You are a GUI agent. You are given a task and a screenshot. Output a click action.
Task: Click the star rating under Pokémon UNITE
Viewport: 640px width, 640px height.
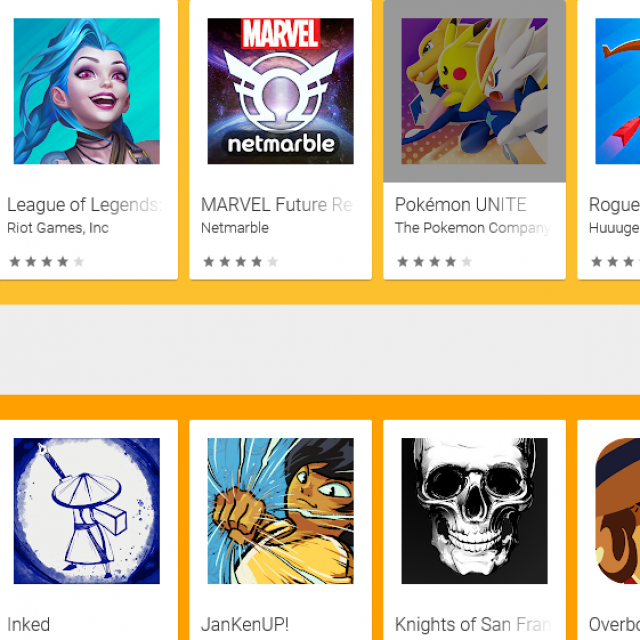click(435, 262)
